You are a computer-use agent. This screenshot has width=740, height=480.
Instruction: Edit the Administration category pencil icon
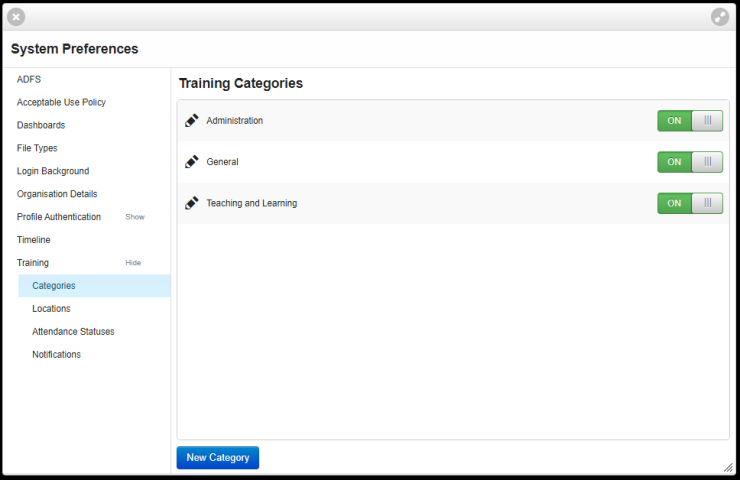(x=192, y=121)
